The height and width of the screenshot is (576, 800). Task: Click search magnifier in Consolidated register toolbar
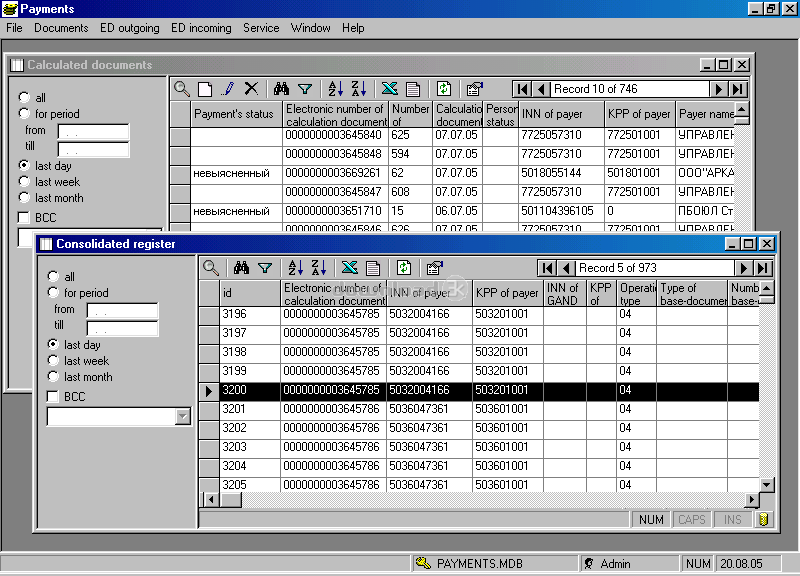click(211, 268)
